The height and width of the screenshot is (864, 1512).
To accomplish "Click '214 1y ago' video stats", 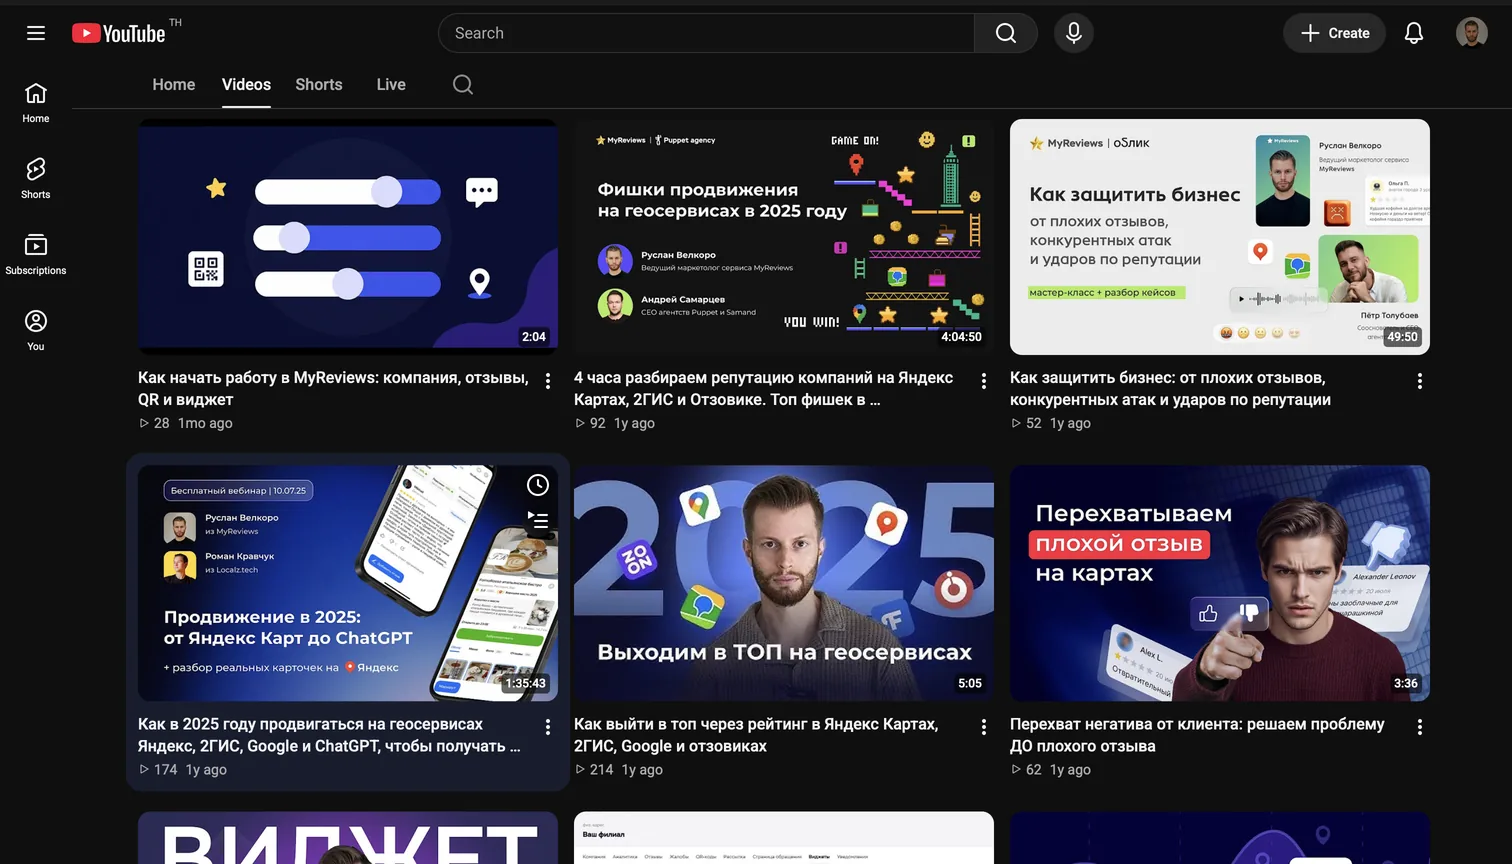I will (x=619, y=769).
